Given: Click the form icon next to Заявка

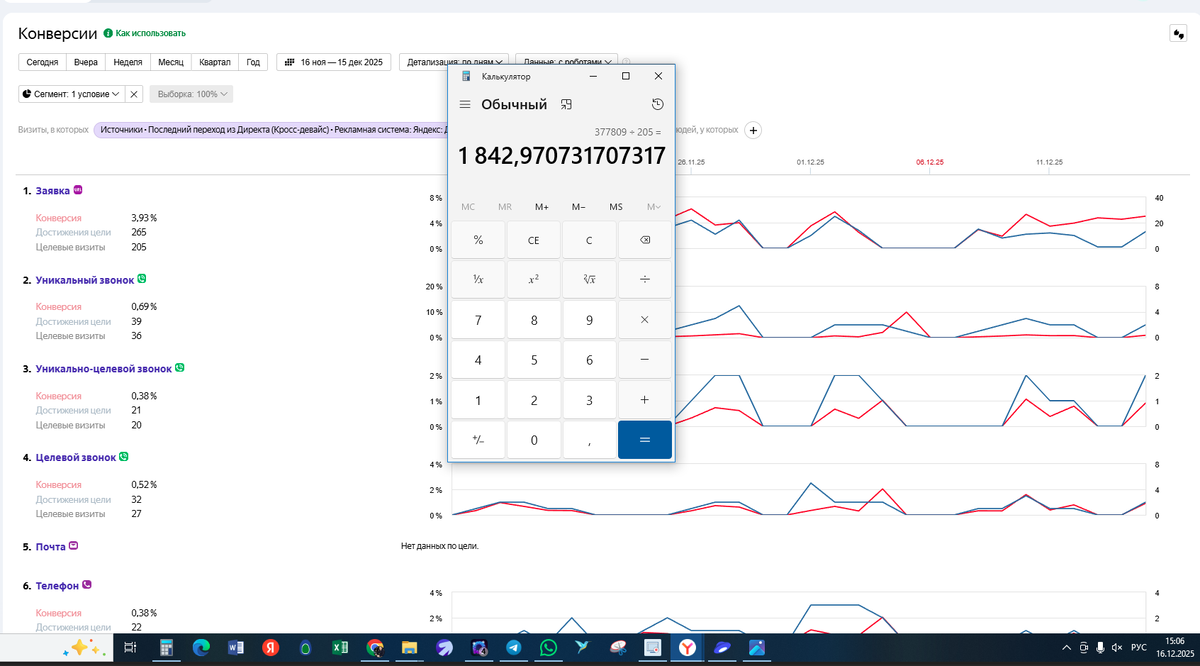Looking at the screenshot, I should (78, 190).
